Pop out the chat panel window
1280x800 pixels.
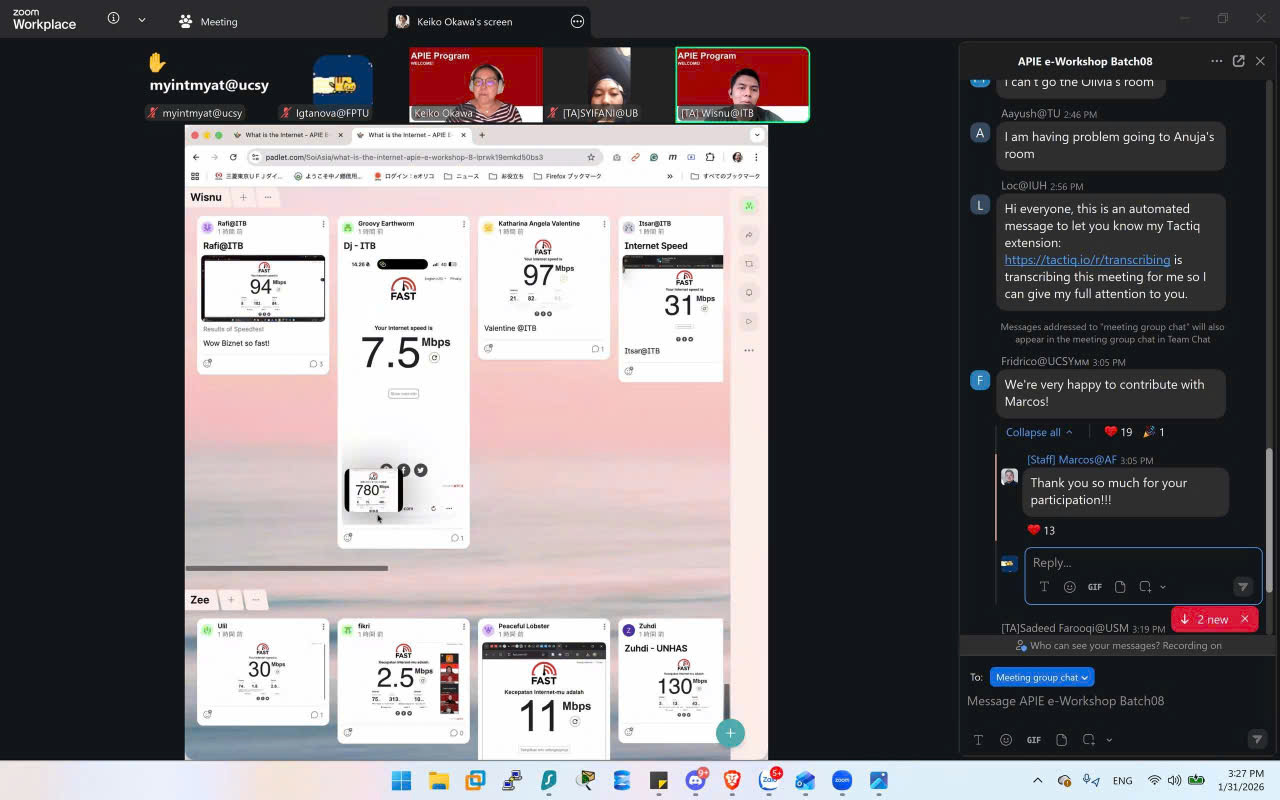[1238, 61]
